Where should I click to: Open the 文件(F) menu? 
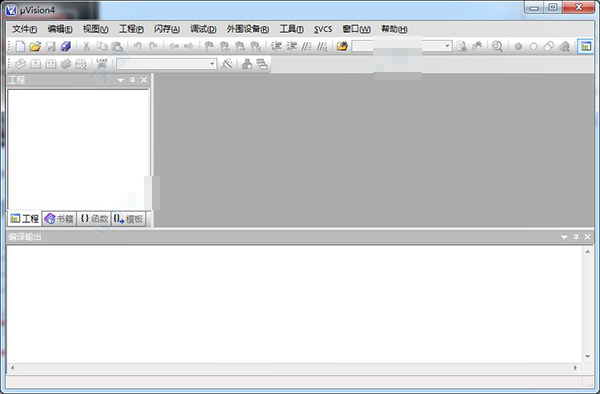point(25,29)
